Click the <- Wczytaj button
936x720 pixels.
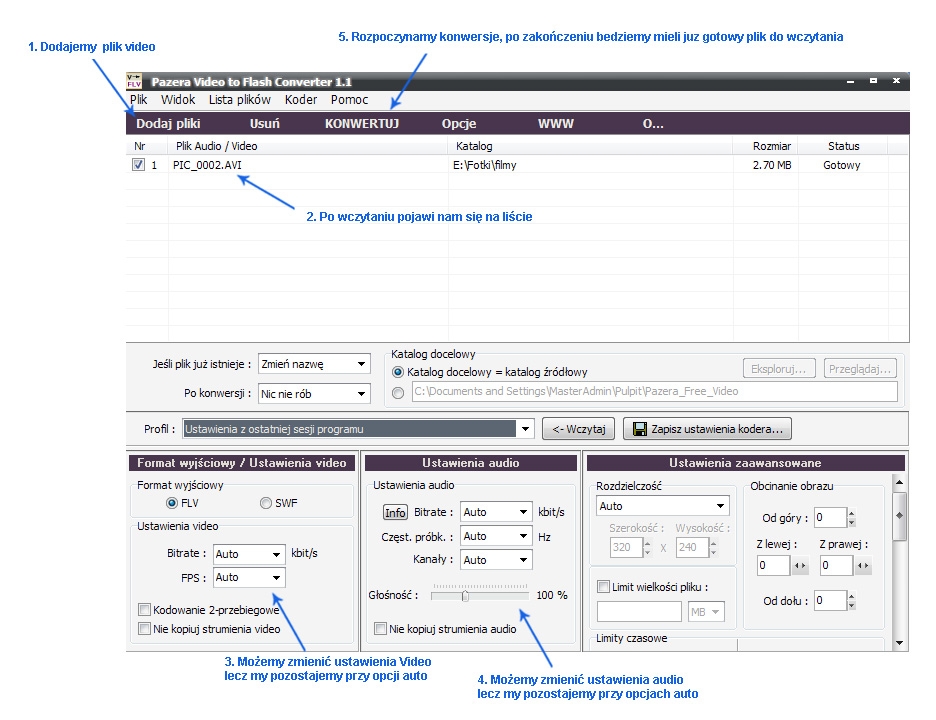578,429
